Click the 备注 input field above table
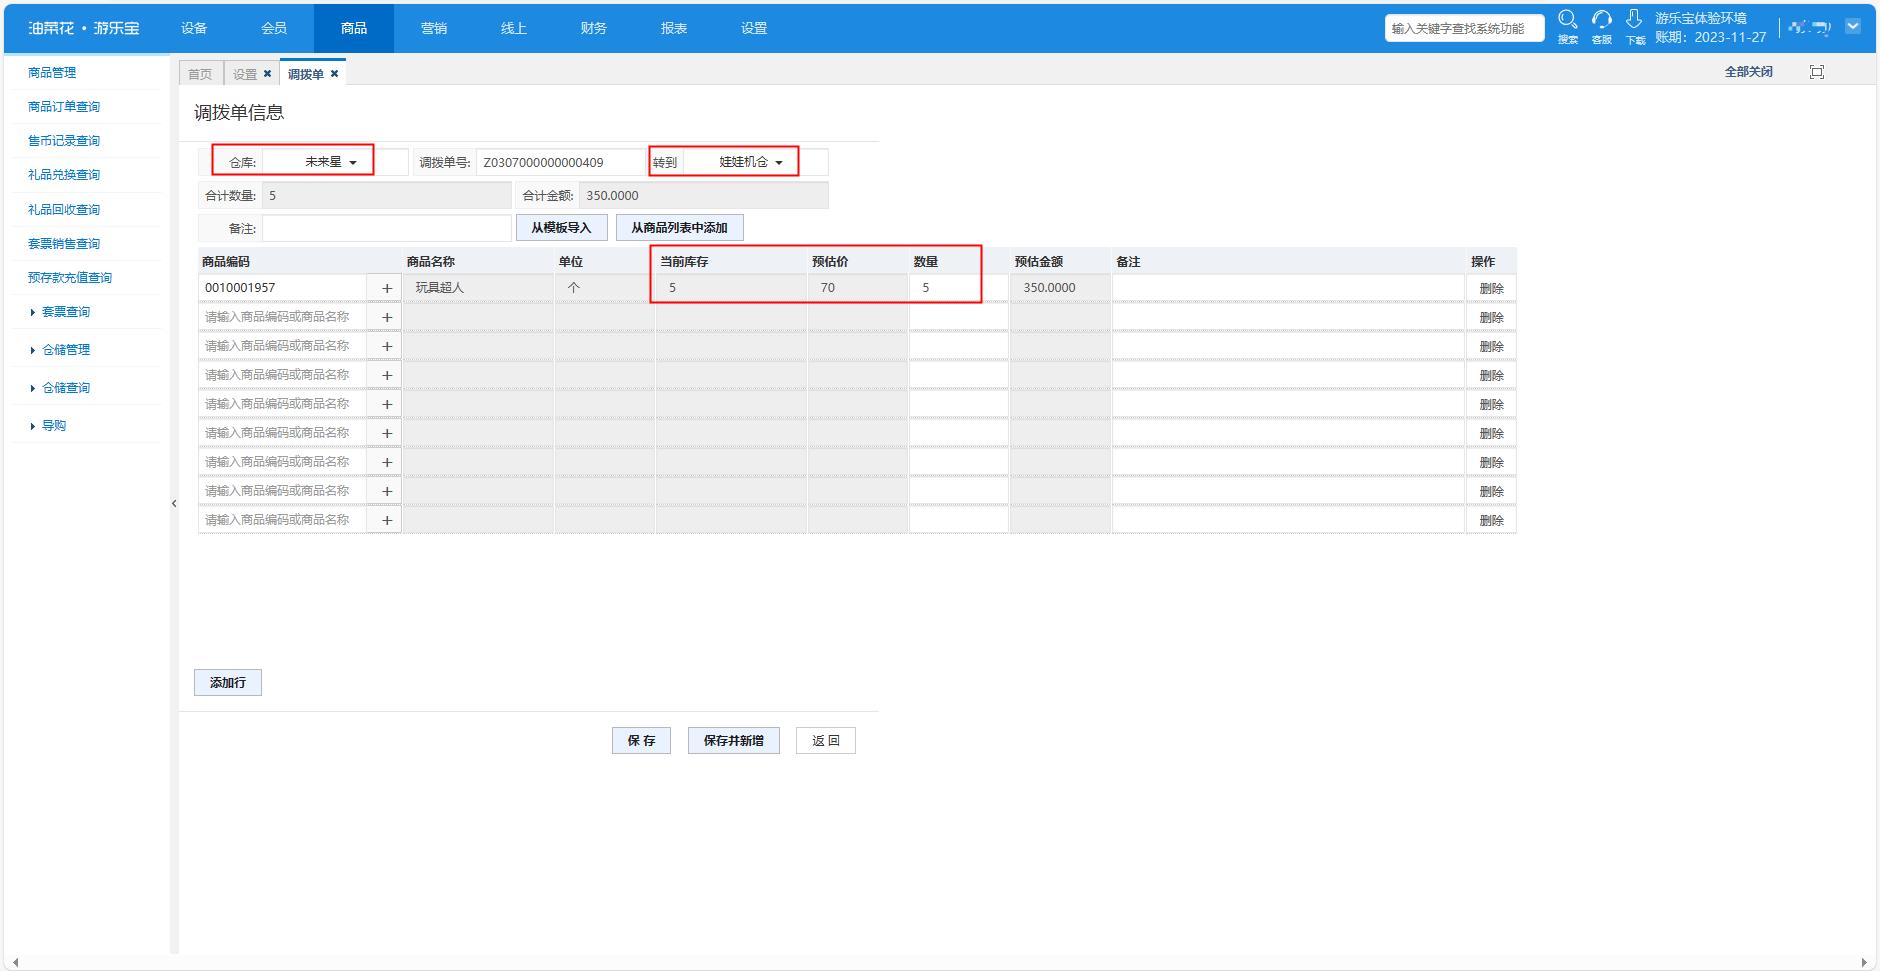The width and height of the screenshot is (1880, 971). click(387, 228)
